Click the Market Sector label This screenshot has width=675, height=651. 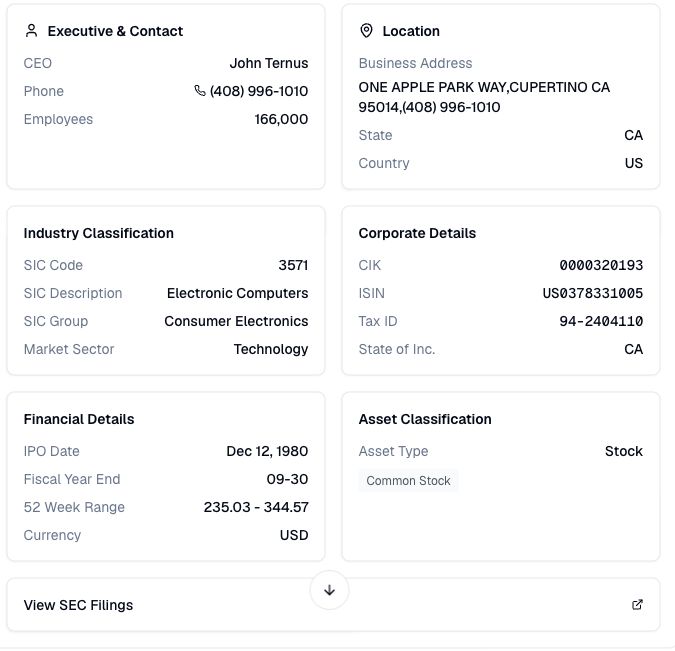pos(69,349)
